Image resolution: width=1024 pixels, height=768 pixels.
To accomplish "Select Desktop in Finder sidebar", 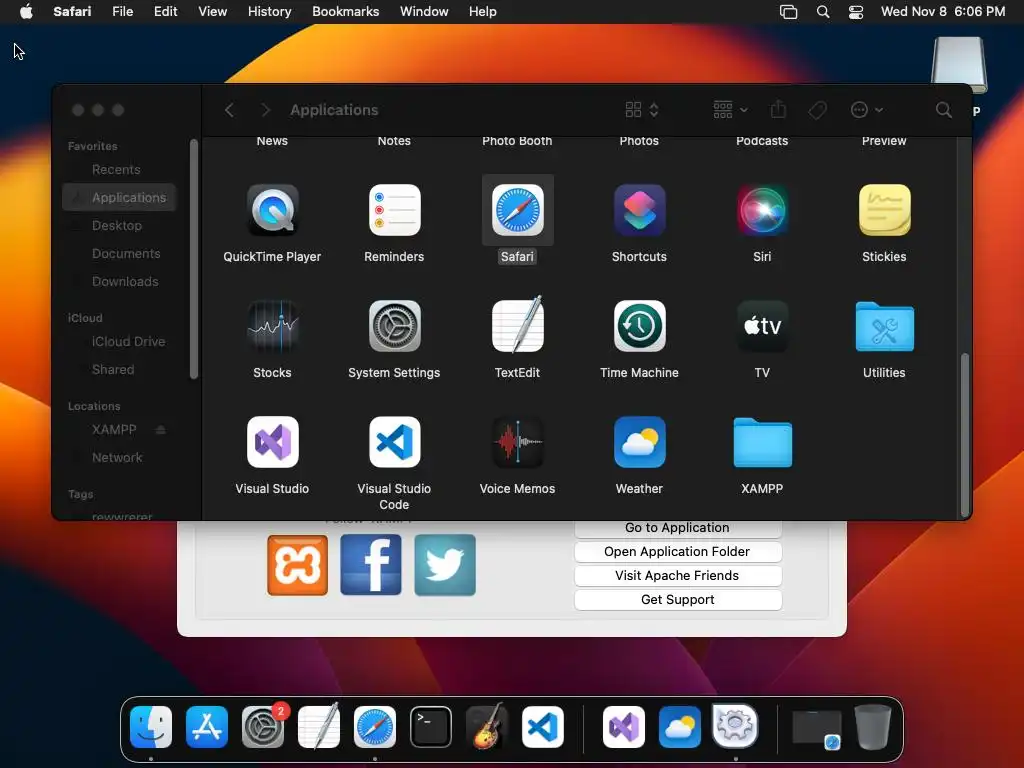I will coord(119,226).
